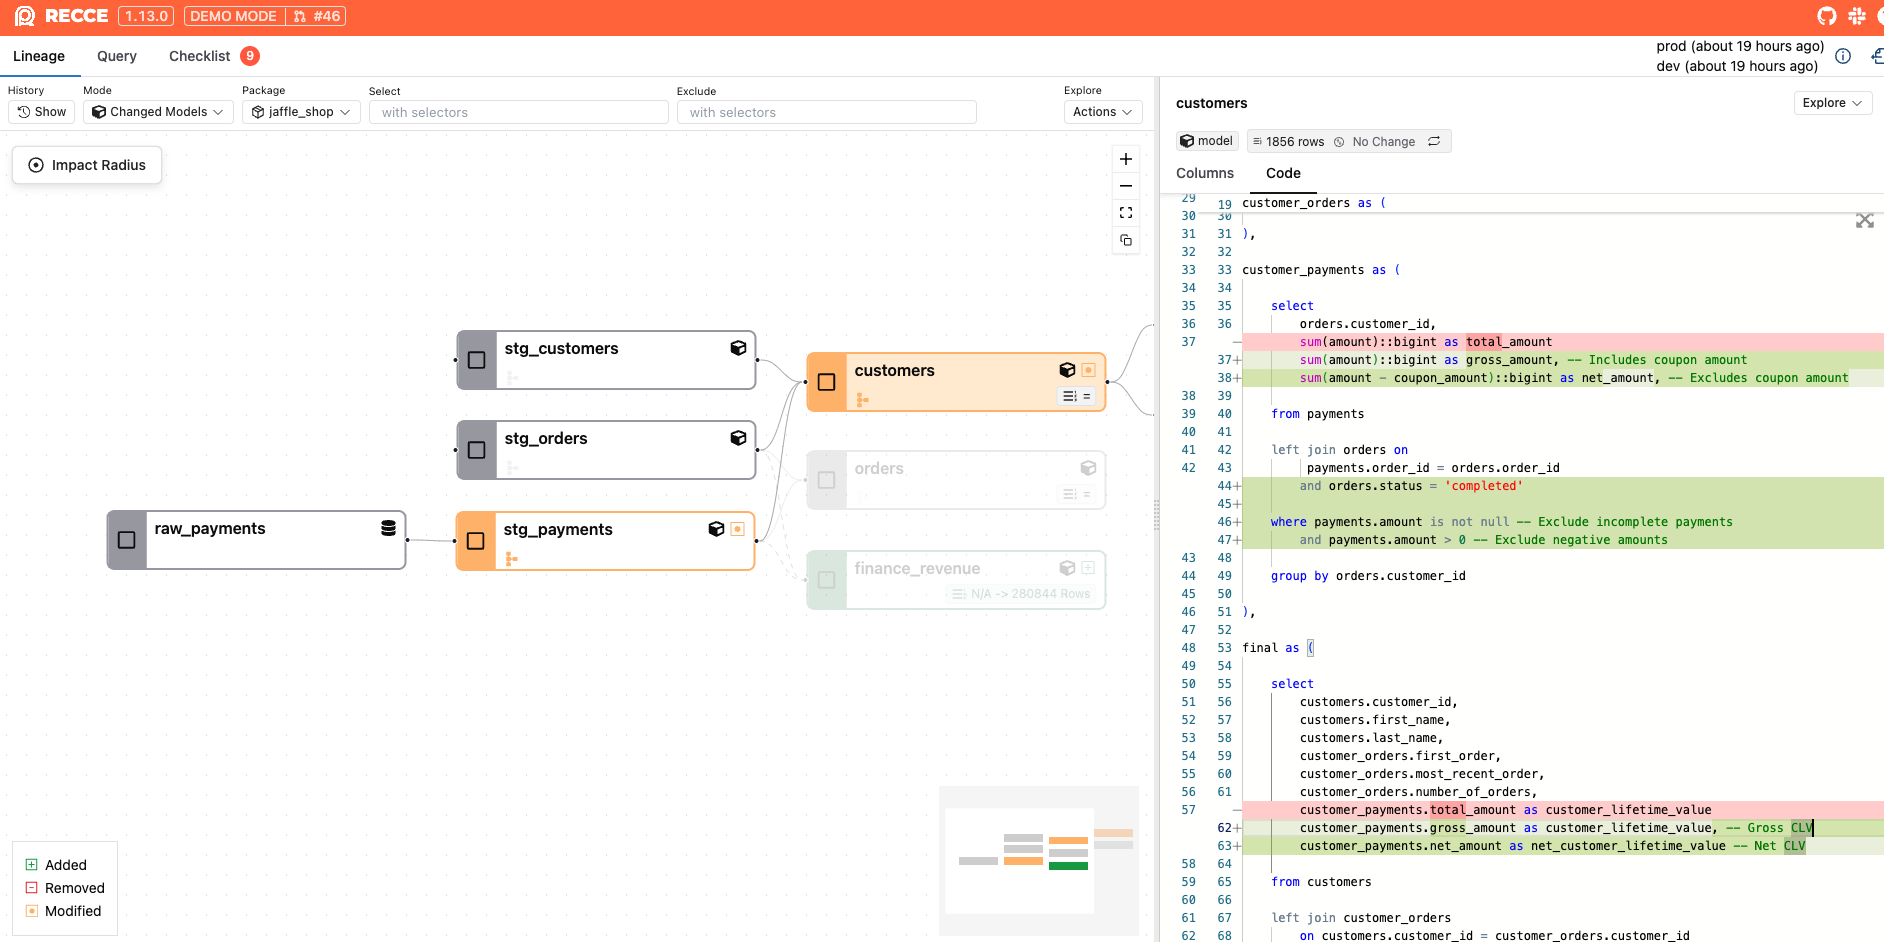The width and height of the screenshot is (1884, 942).
Task: Click the RECCE logo icon
Action: click(x=25, y=16)
